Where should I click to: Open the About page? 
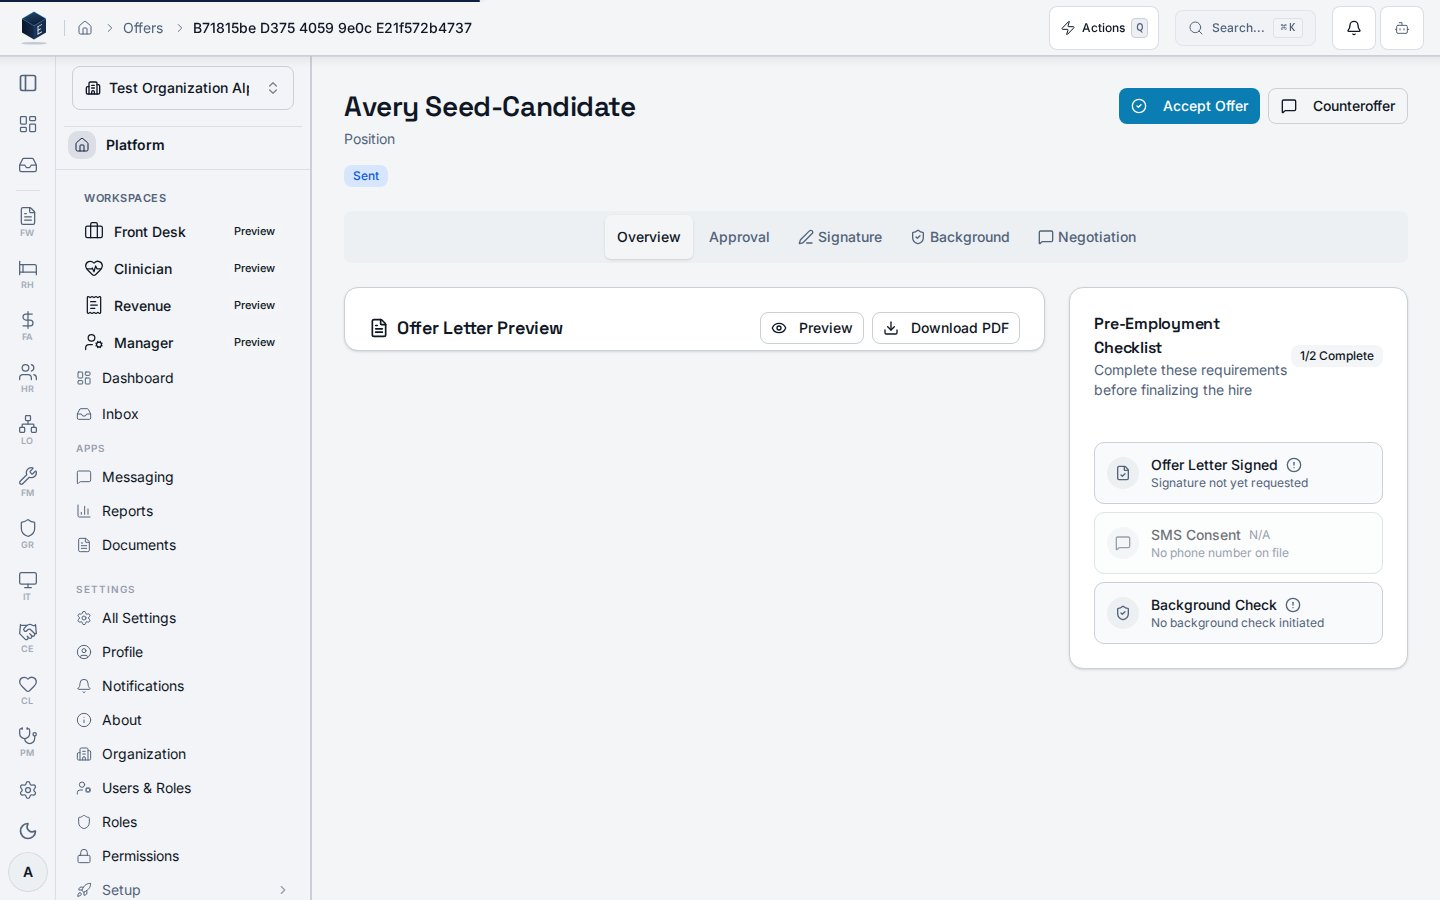coord(181,720)
